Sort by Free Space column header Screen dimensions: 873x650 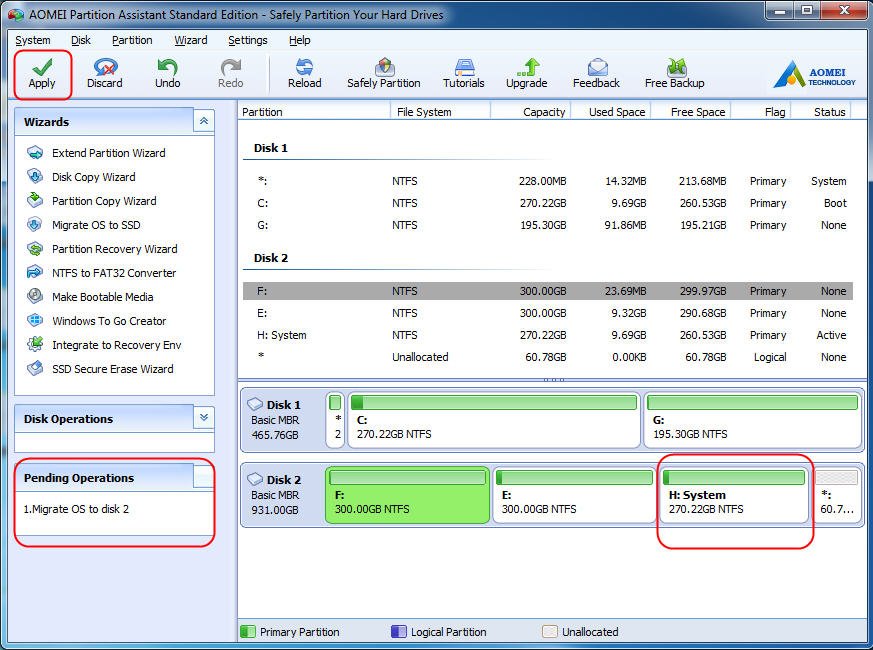coord(690,111)
